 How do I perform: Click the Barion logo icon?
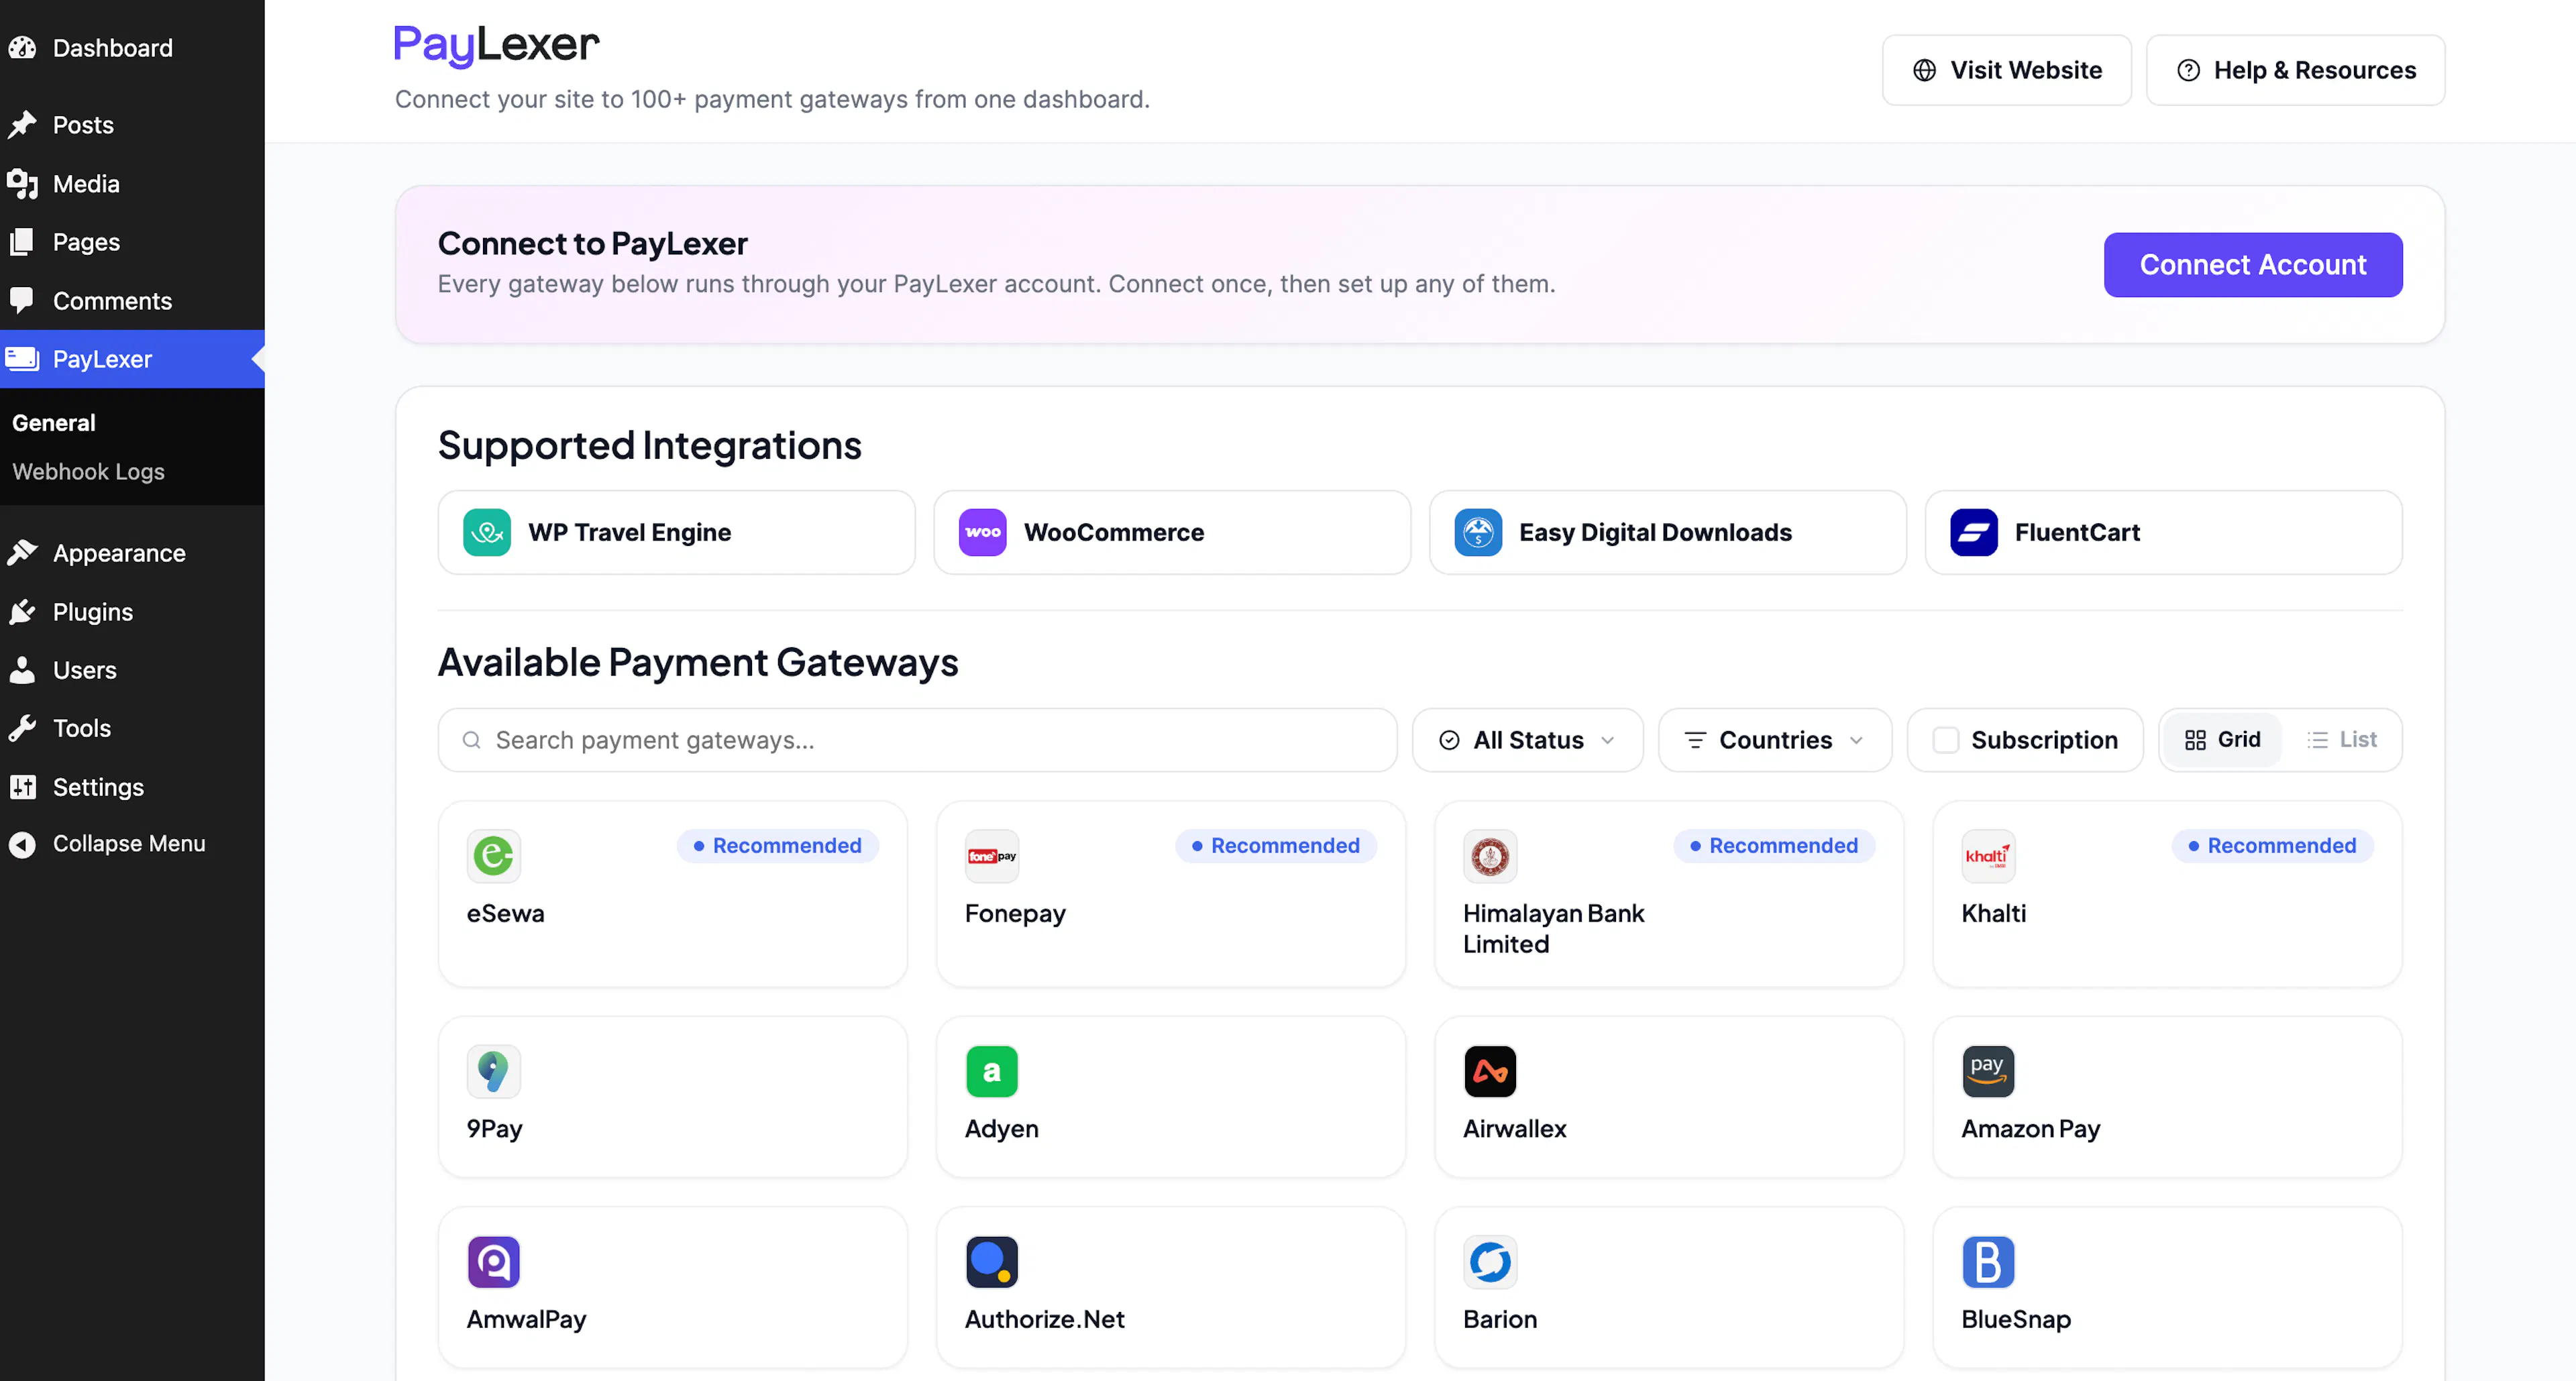pos(1489,1262)
